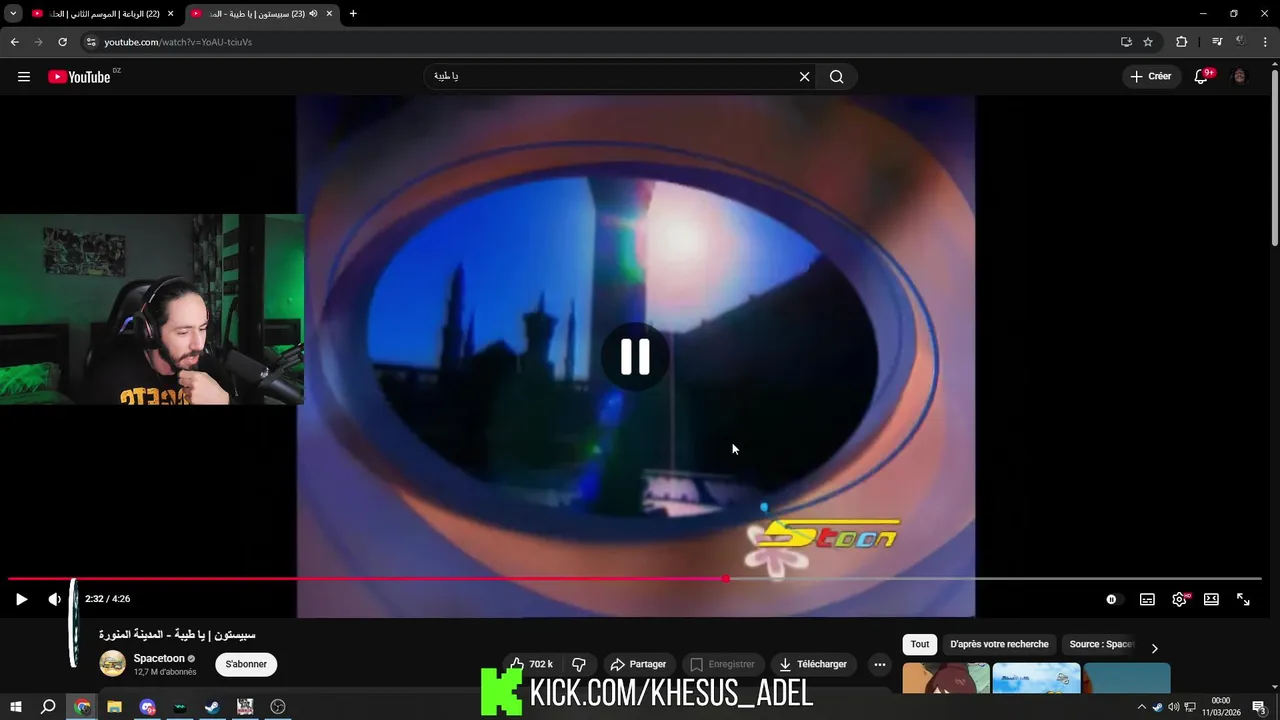Select the D'après votre recherche chip
The image size is (1280, 720).
click(x=999, y=645)
